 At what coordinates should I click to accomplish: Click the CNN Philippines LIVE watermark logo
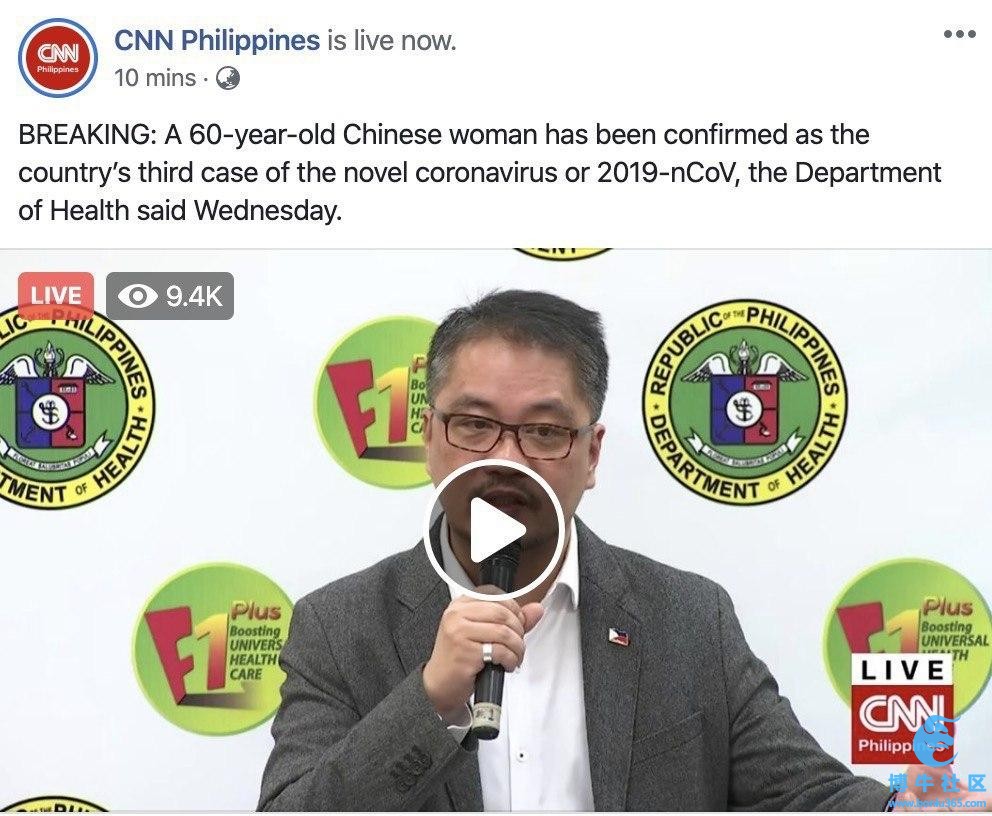(905, 708)
